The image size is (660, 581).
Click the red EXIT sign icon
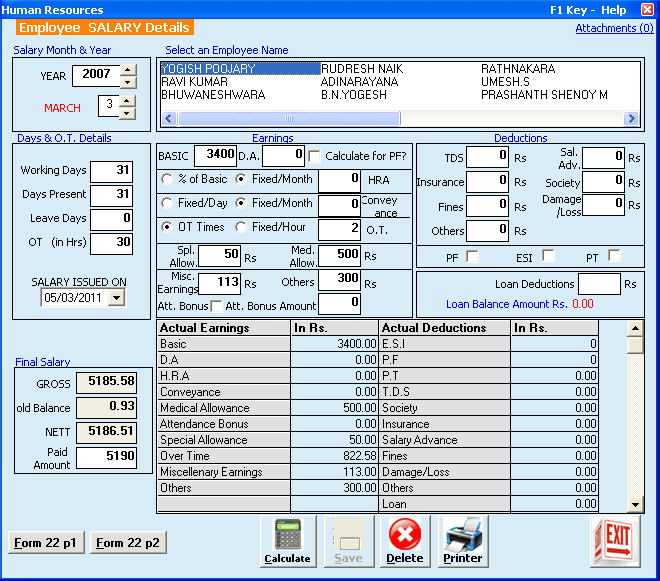(x=615, y=541)
